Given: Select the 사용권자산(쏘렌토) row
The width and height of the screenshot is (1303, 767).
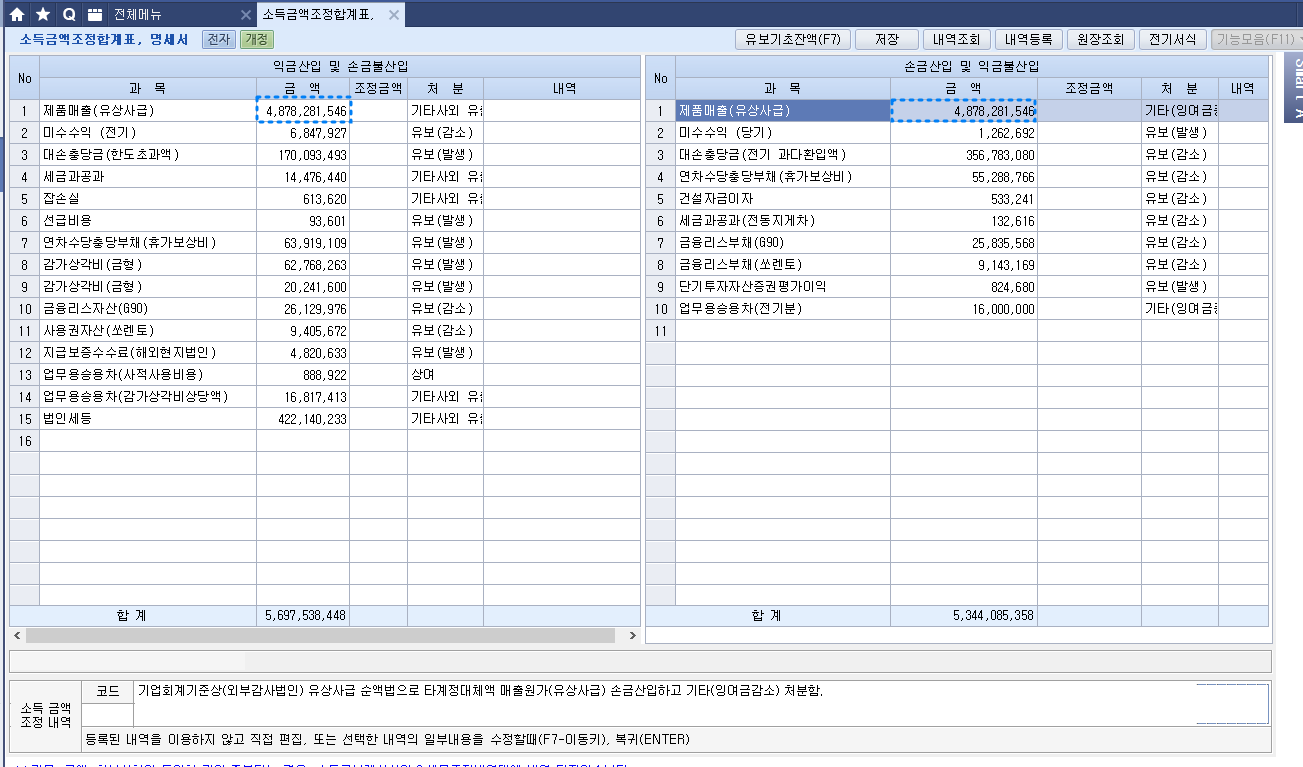Looking at the screenshot, I should pyautogui.click(x=325, y=331).
